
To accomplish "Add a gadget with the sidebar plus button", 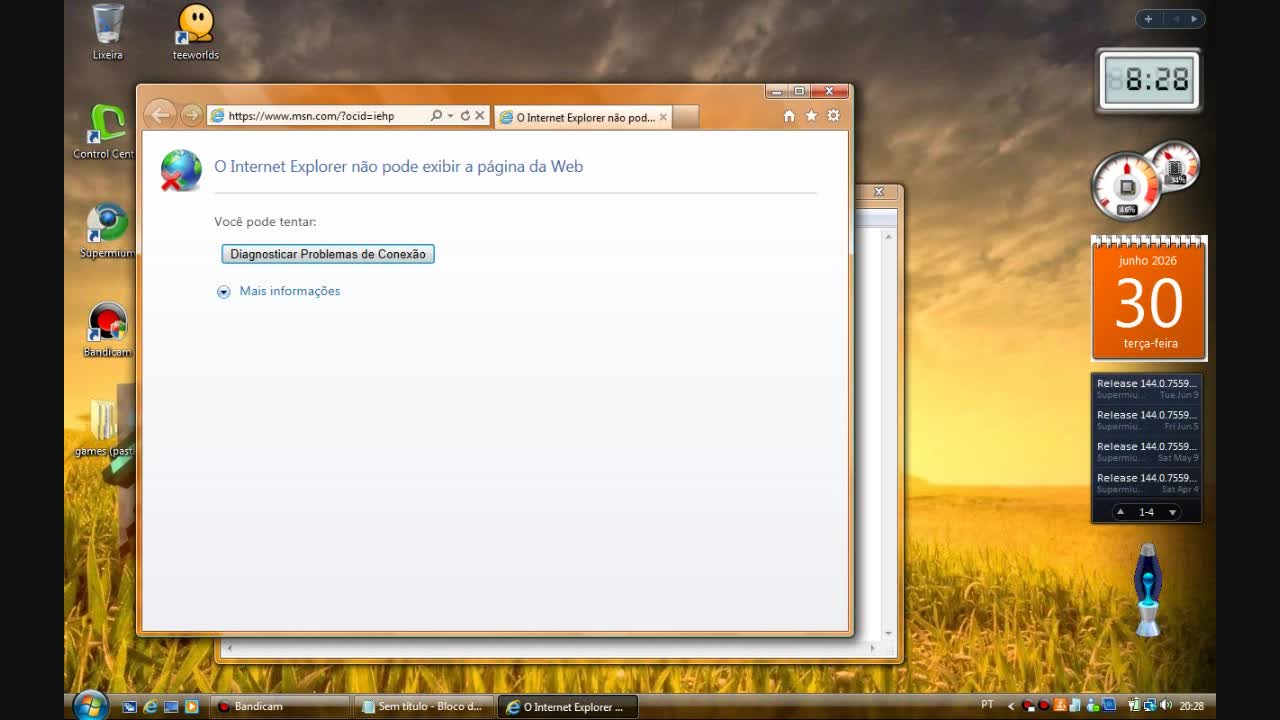I will (x=1148, y=19).
